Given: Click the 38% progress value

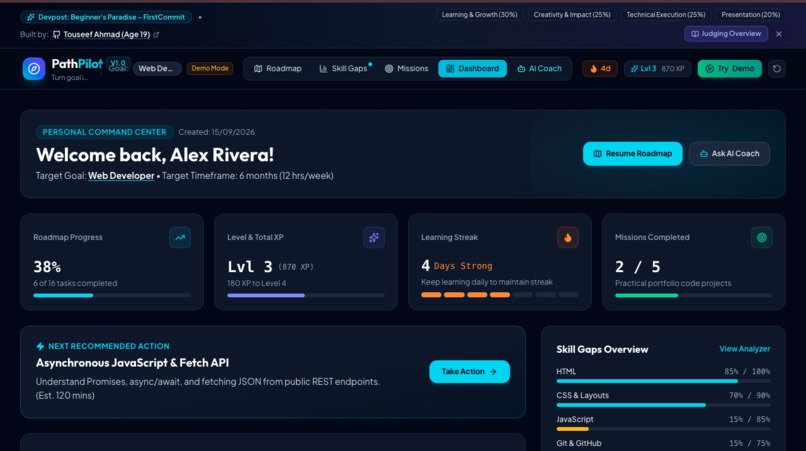Looking at the screenshot, I should click(47, 267).
